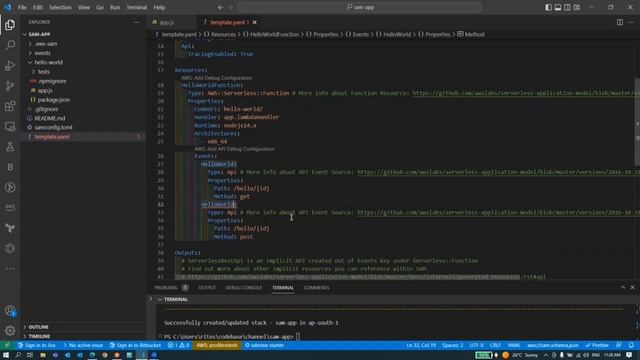The height and width of the screenshot is (360, 640).
Task: Click the editor vertical scrollbar
Action: (637, 122)
